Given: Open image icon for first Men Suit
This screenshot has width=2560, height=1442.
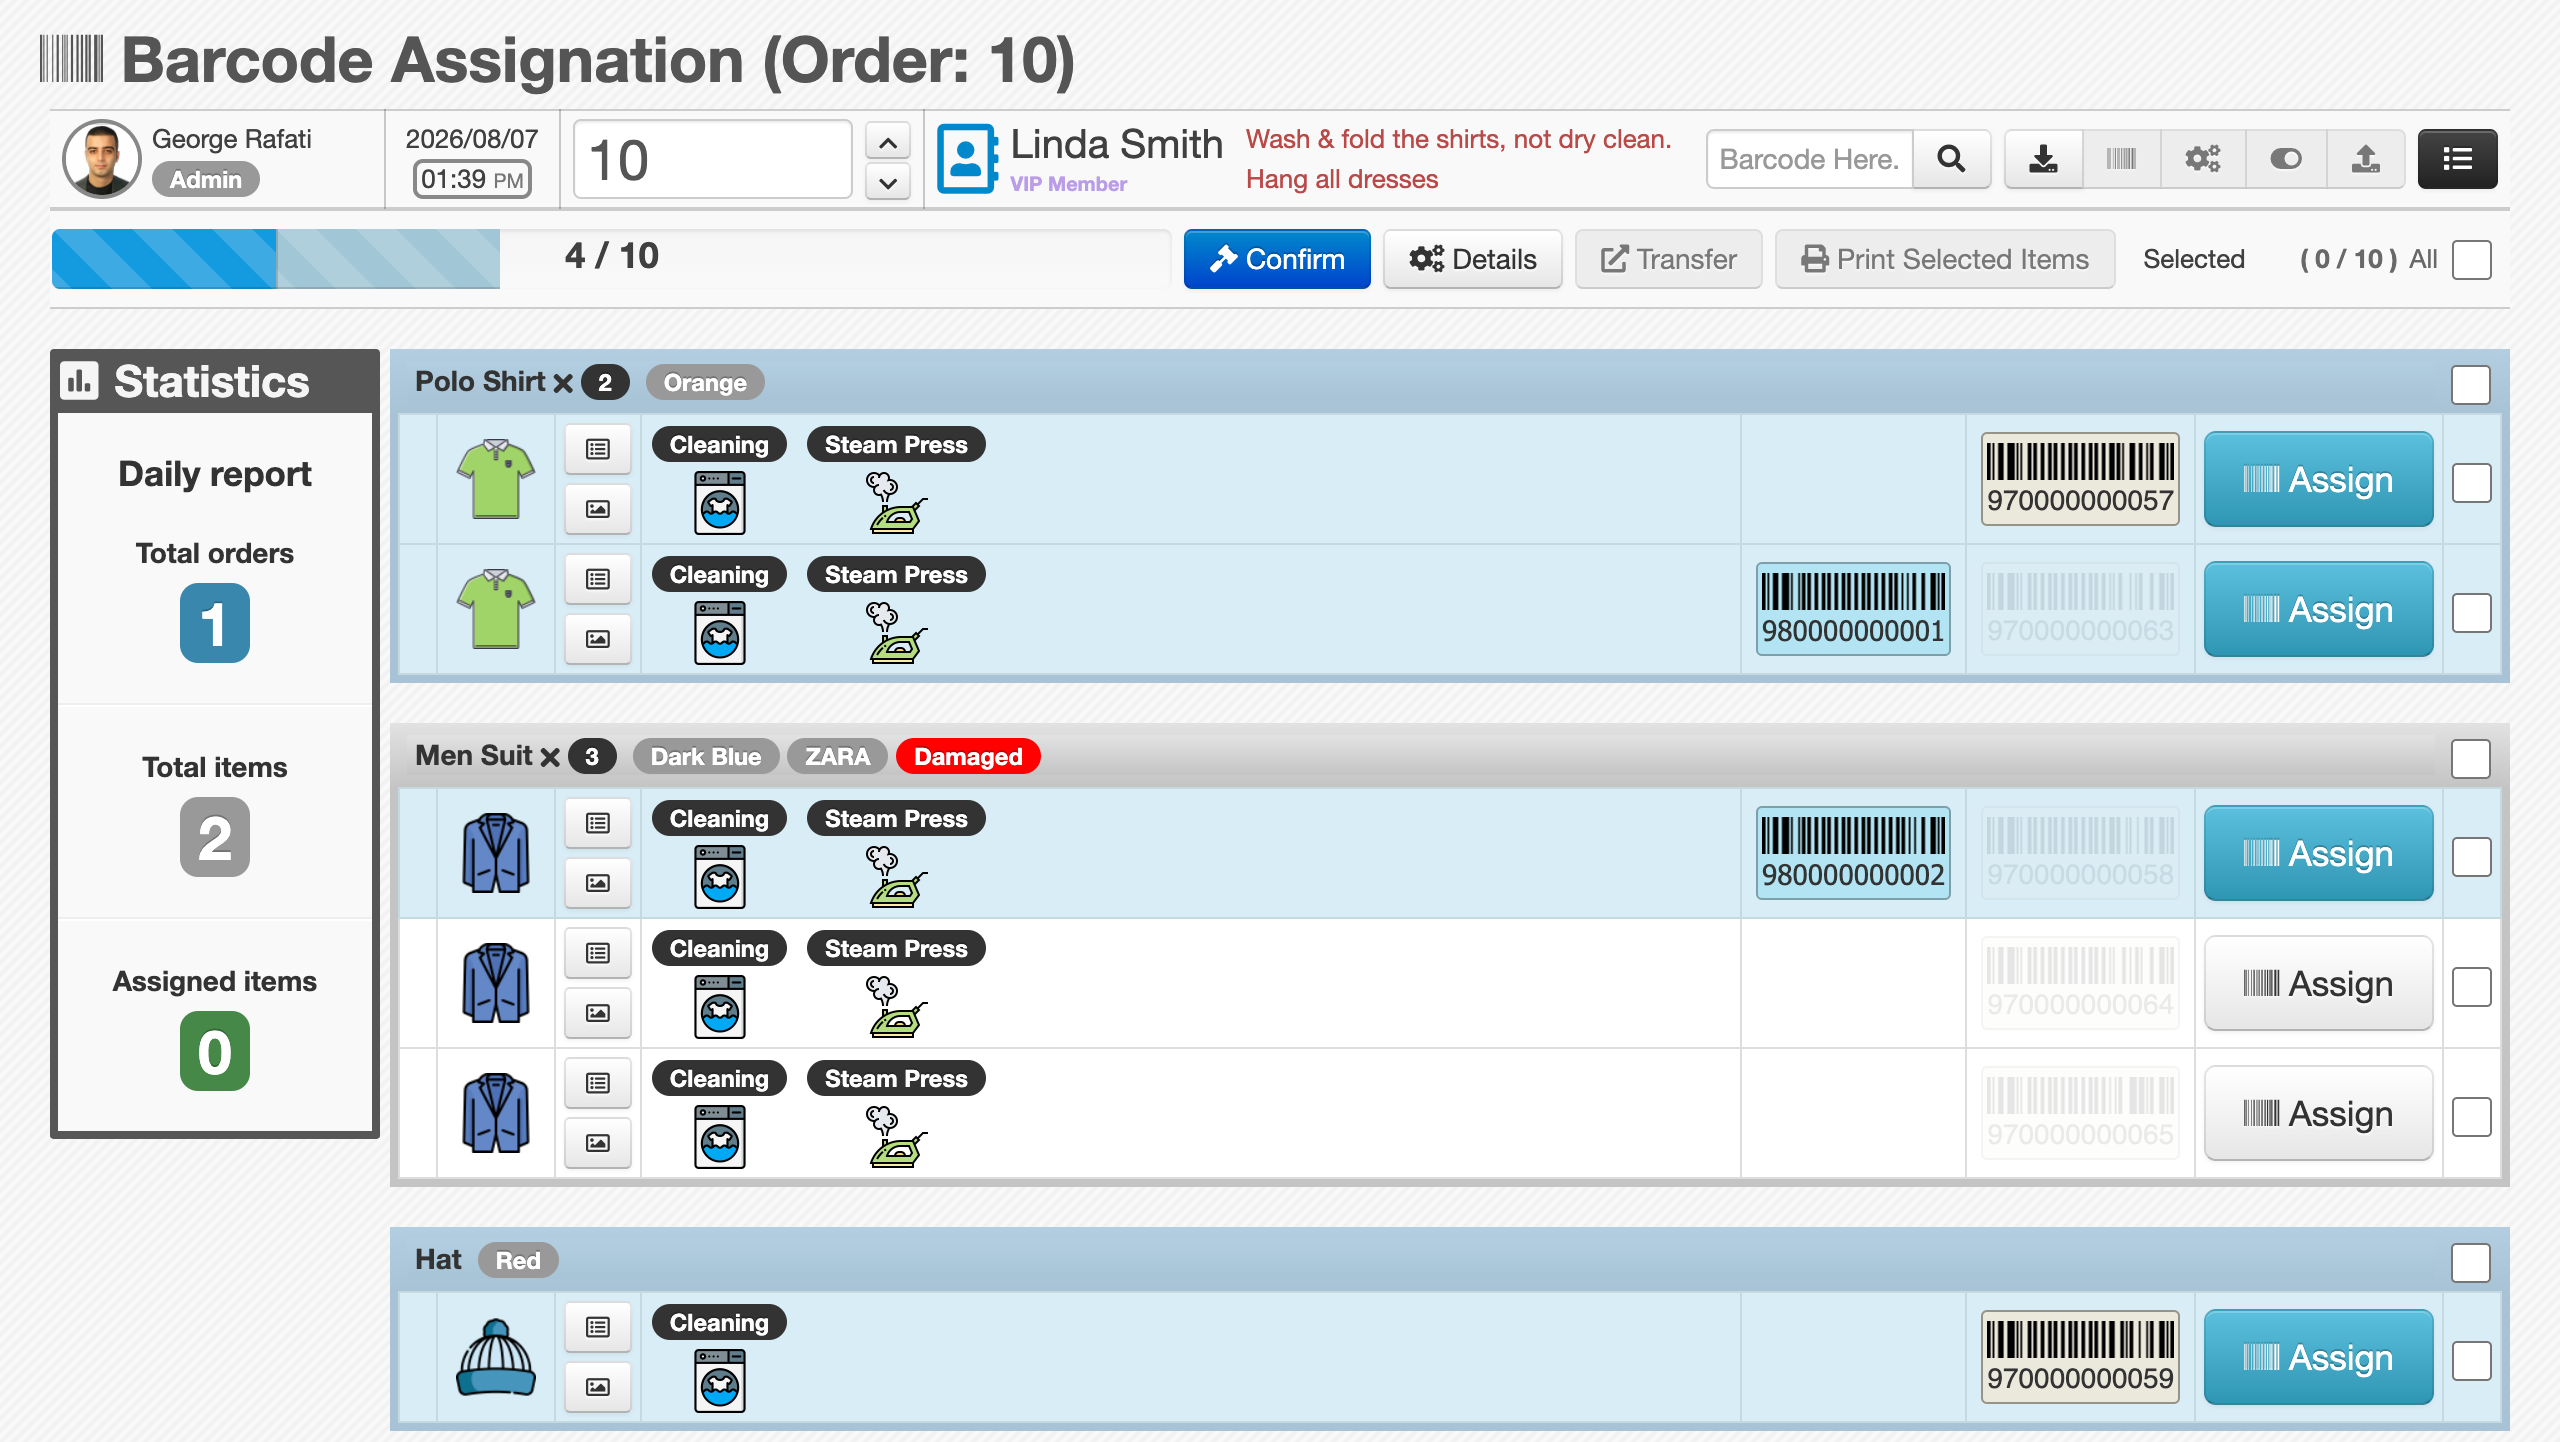Looking at the screenshot, I should click(598, 883).
